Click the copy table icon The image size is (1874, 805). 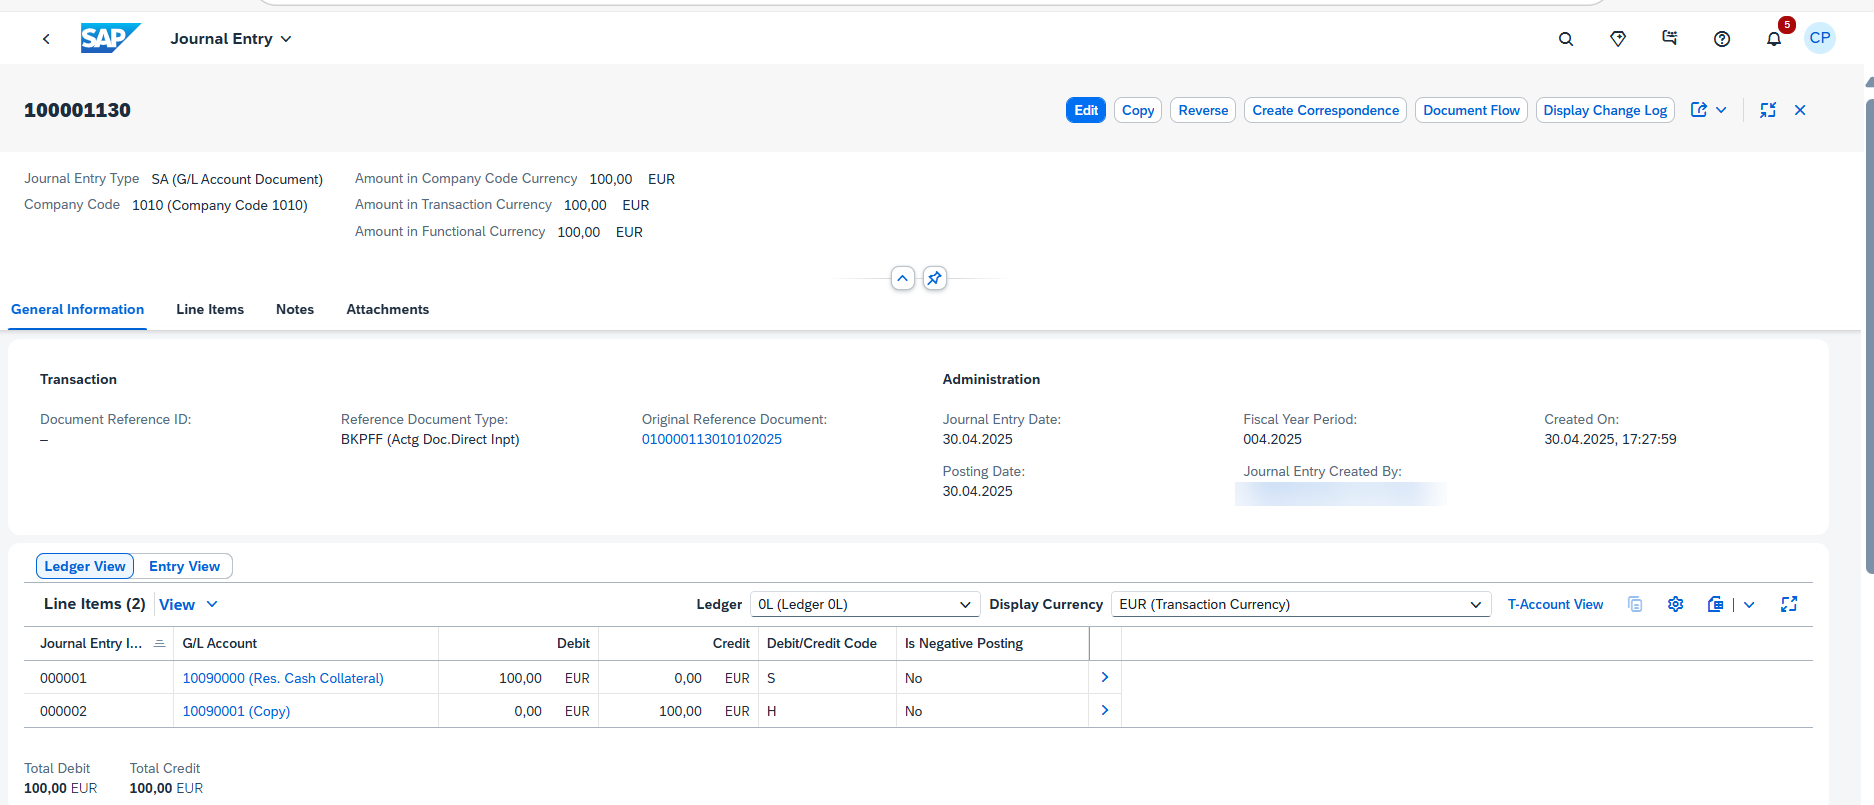(1635, 604)
